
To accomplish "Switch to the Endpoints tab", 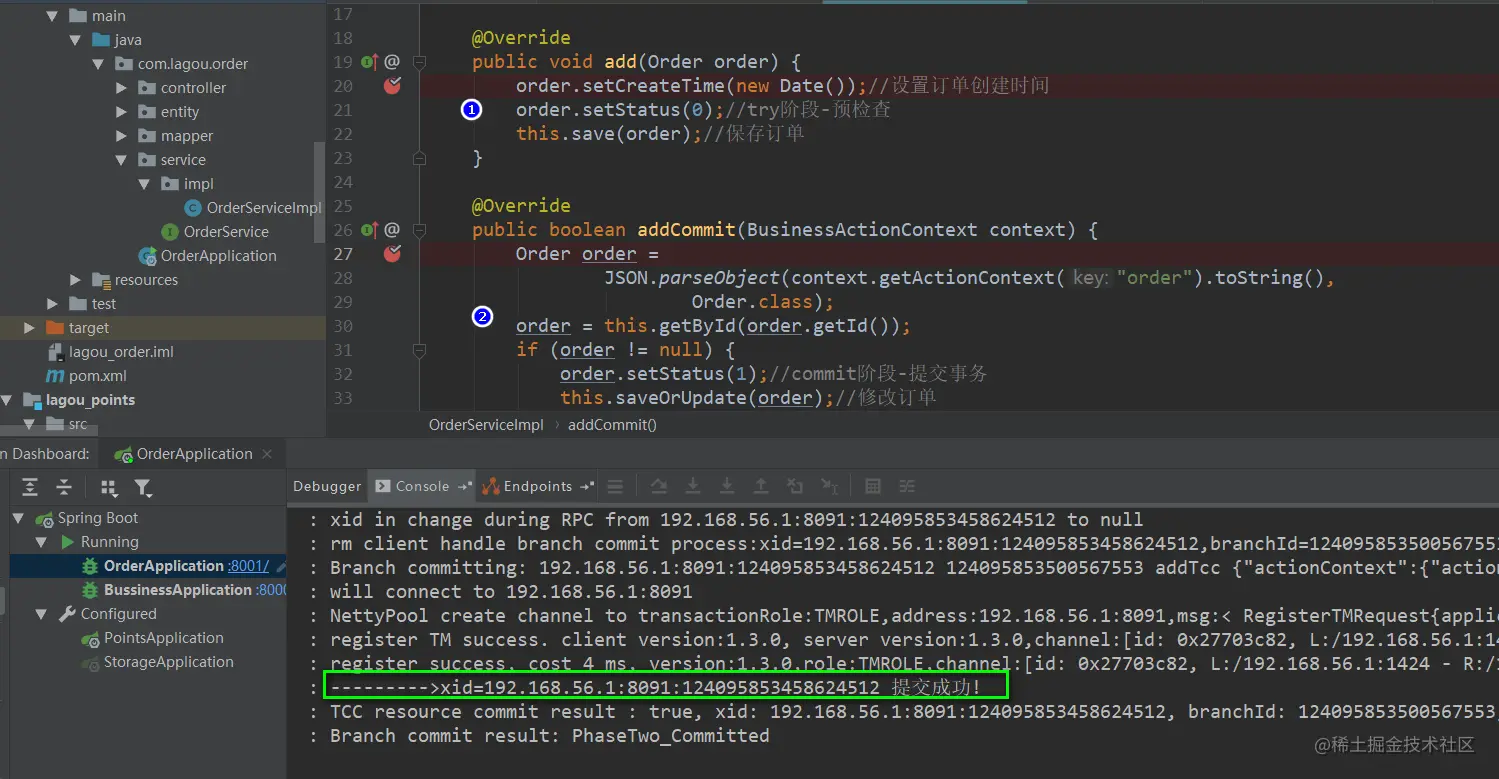I will coord(538,487).
